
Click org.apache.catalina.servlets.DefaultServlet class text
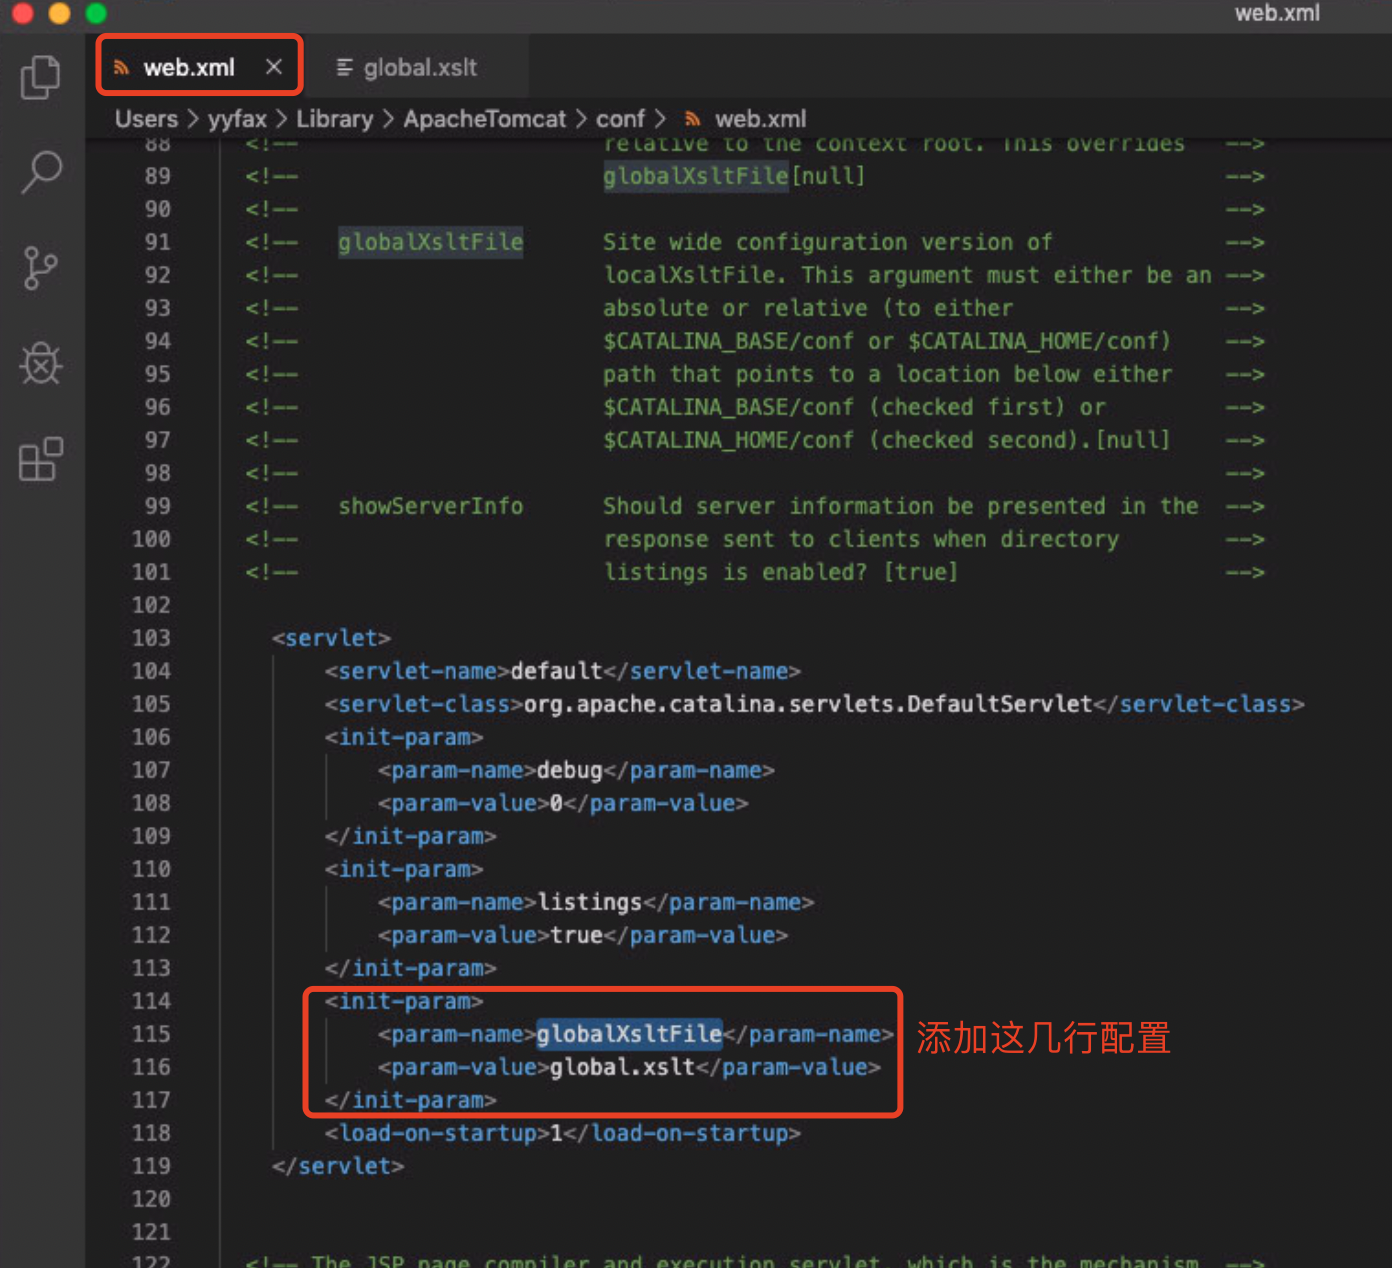[x=808, y=704]
